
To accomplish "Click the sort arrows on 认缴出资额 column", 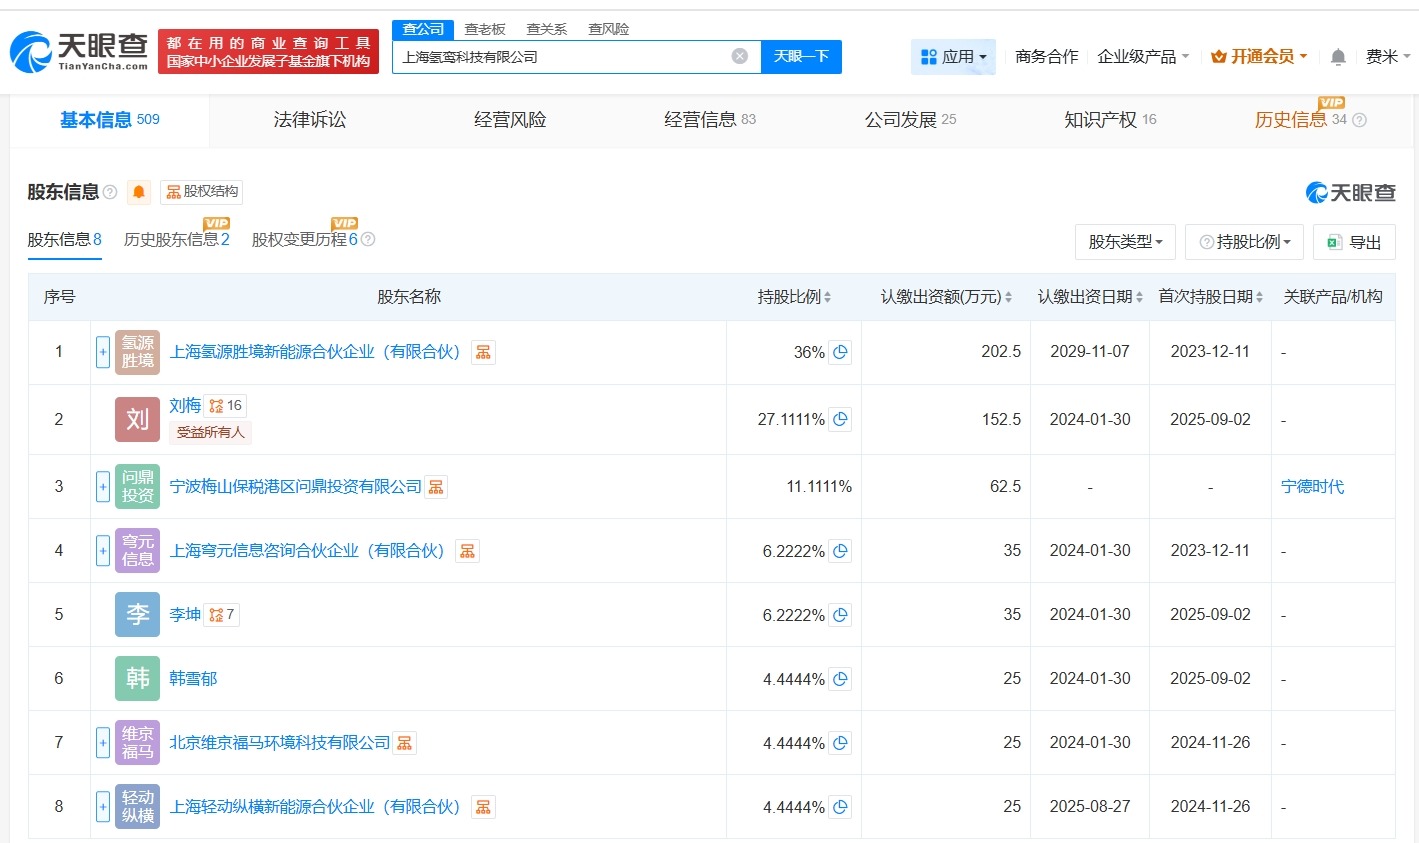I will [x=1008, y=296].
